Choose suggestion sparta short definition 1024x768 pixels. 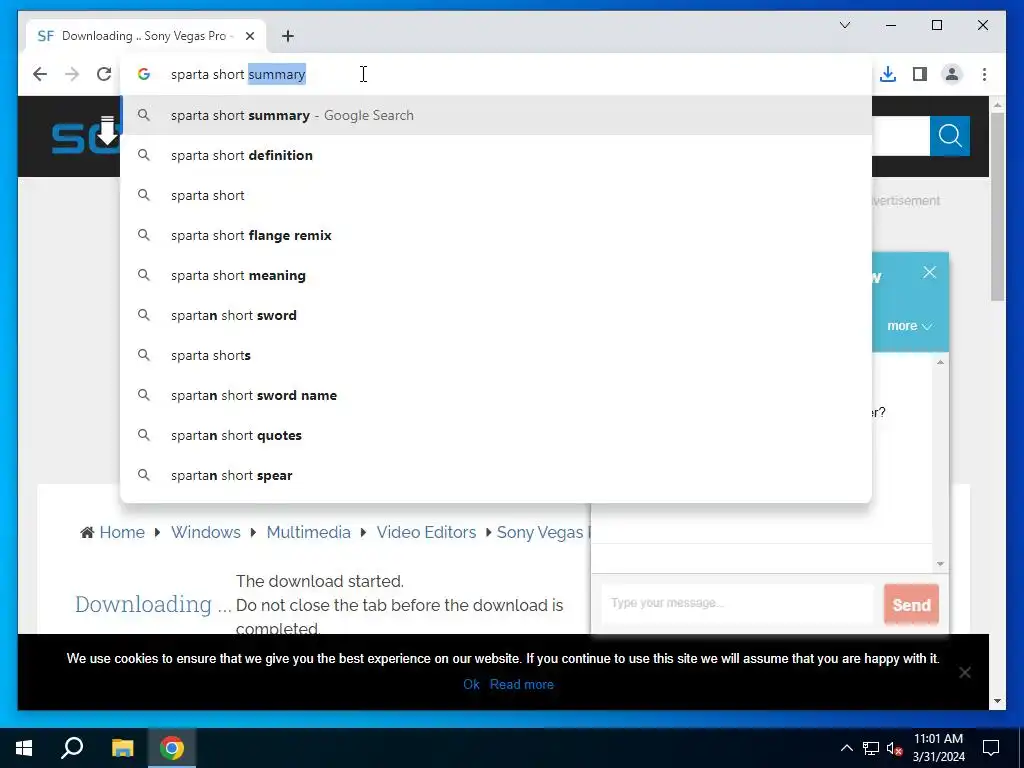pyautogui.click(x=496, y=155)
